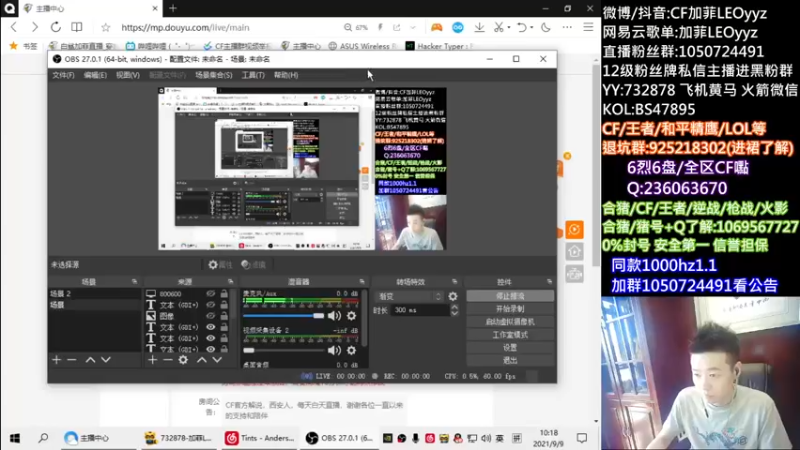
Task: Click browser screenshot scissors icon
Action: (x=499, y=27)
